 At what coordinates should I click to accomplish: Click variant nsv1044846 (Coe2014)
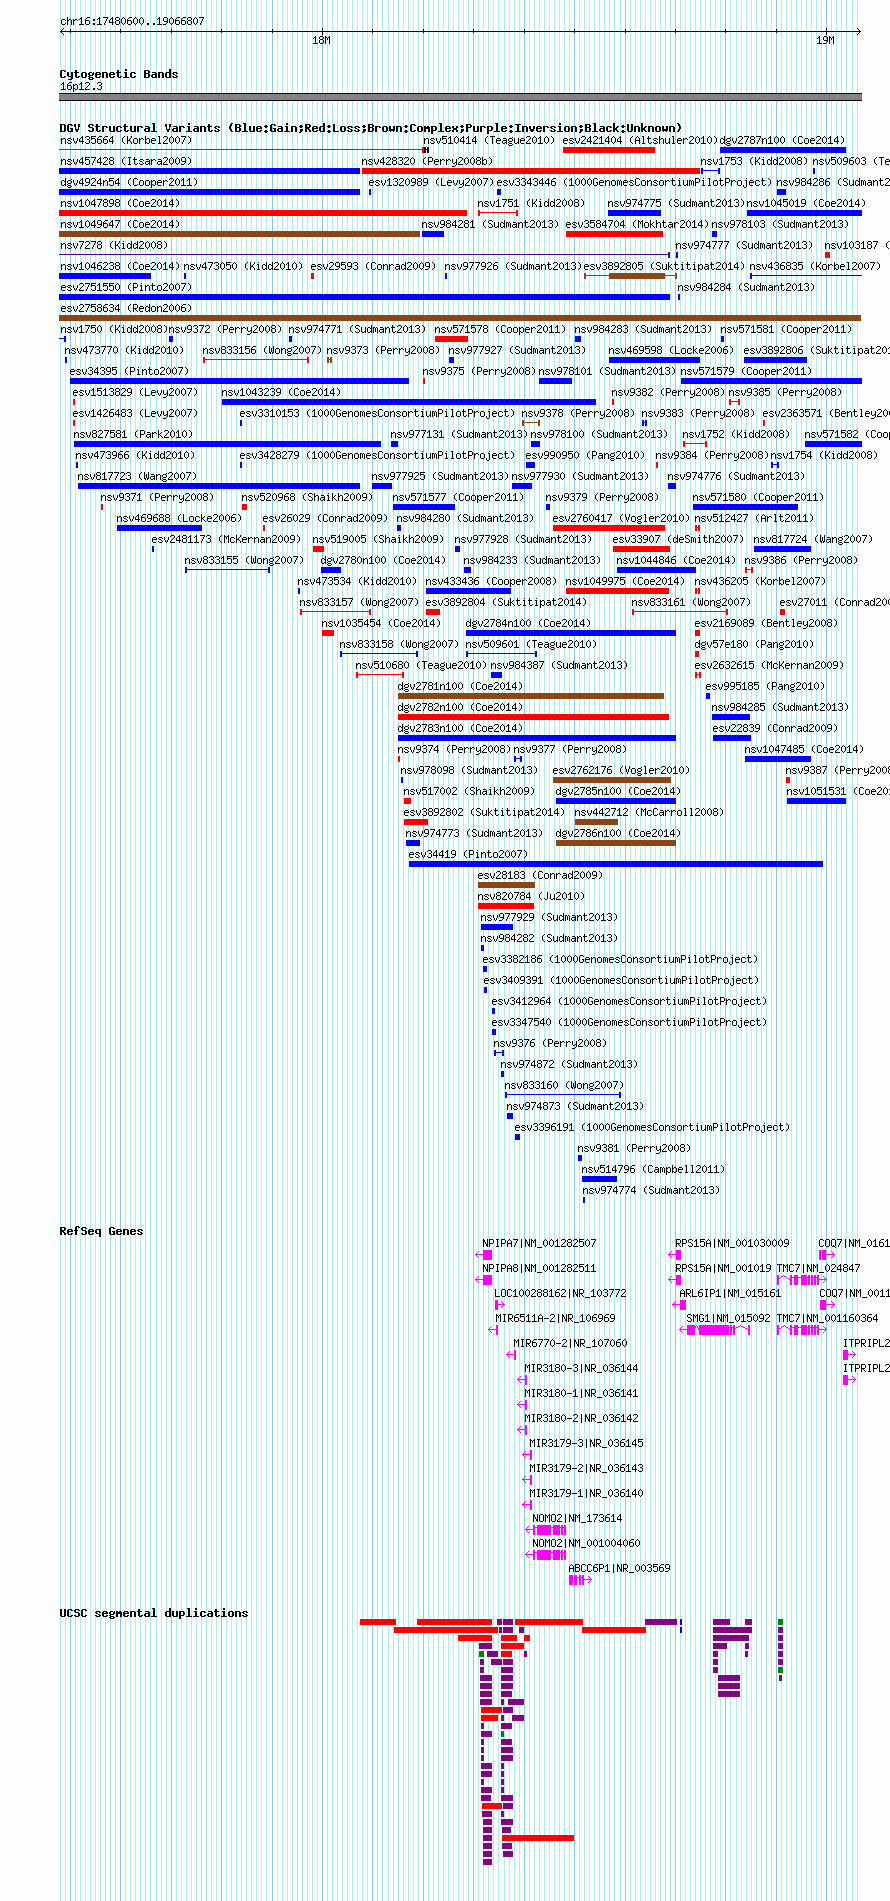tap(656, 570)
